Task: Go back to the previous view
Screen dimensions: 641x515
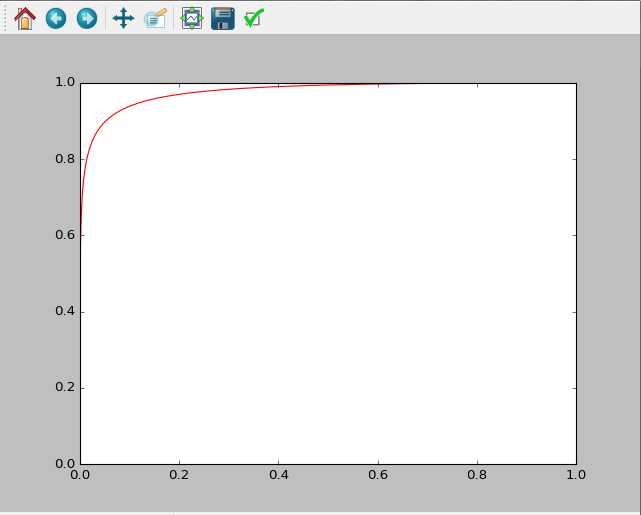Action: 56,18
